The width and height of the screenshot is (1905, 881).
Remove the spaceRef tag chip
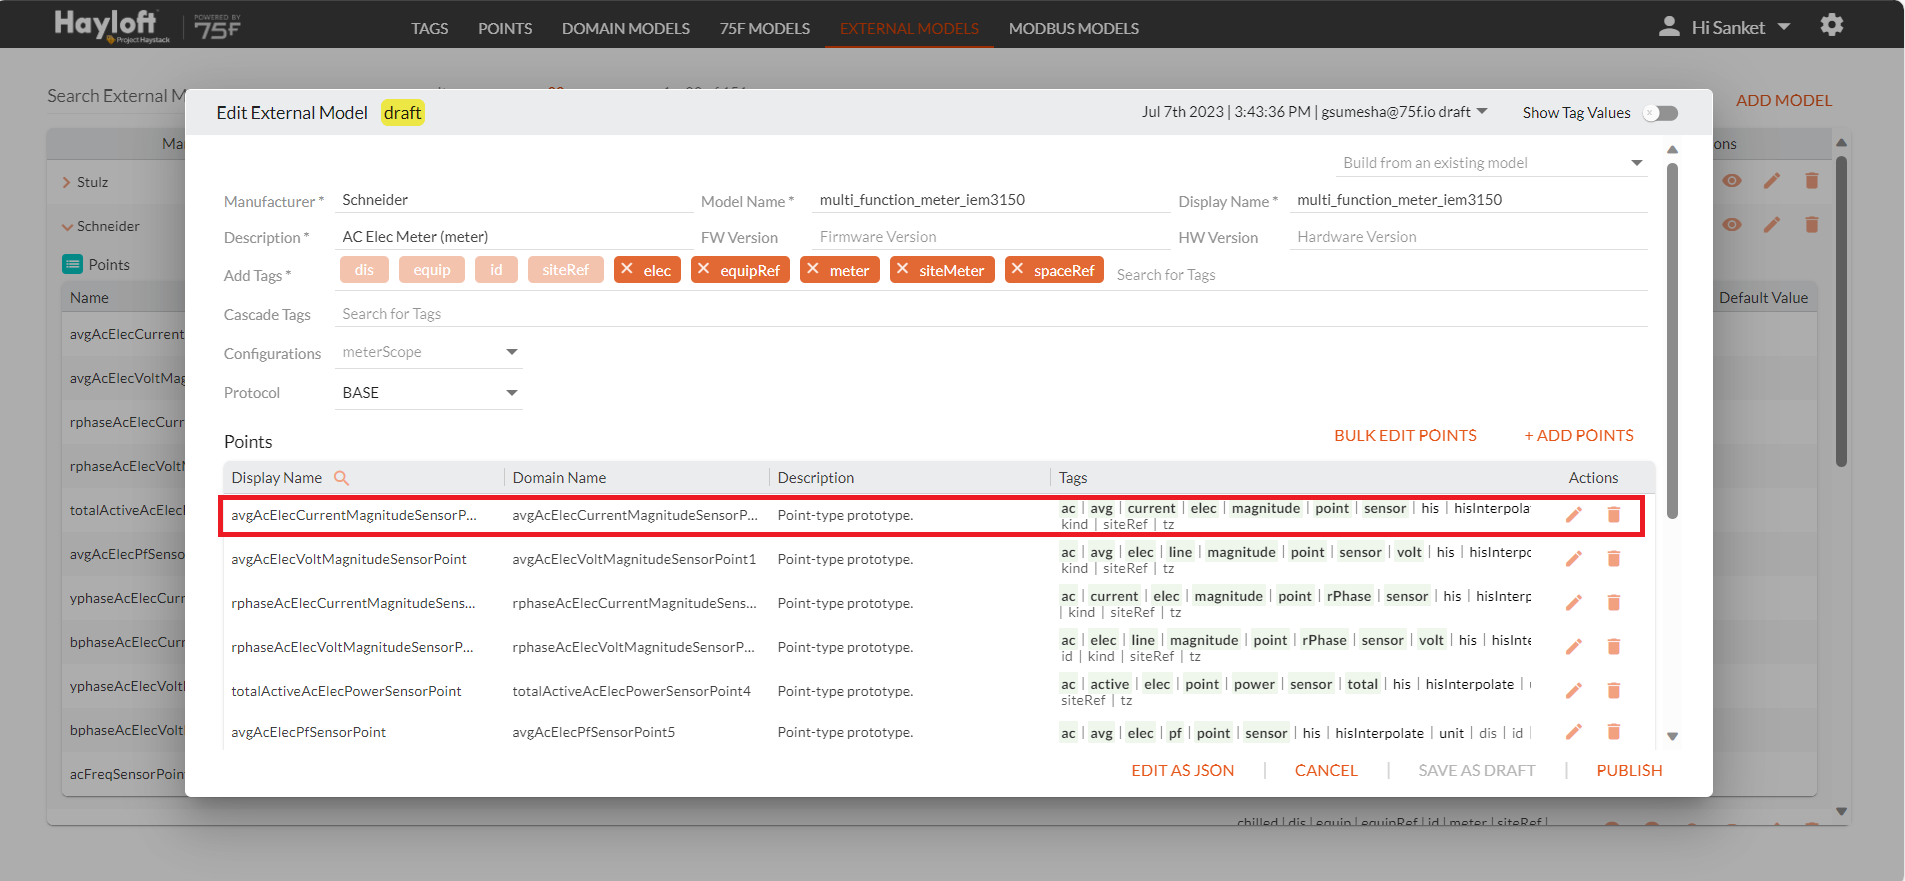coord(1017,269)
